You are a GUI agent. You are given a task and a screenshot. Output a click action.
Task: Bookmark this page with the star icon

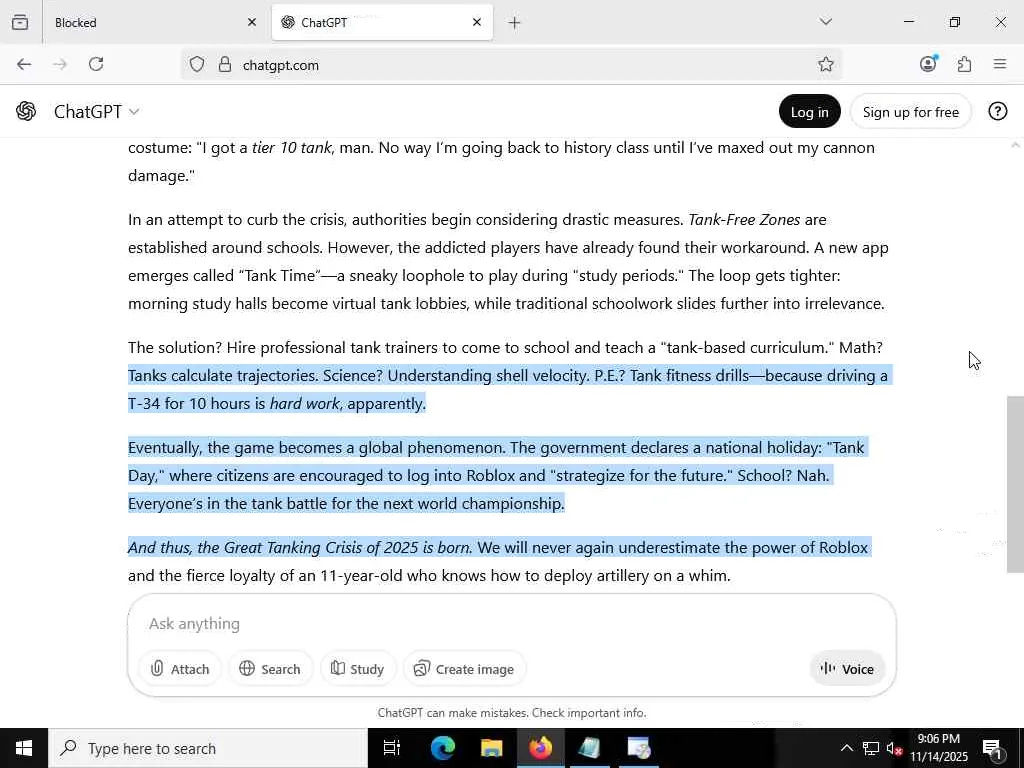pyautogui.click(x=825, y=65)
